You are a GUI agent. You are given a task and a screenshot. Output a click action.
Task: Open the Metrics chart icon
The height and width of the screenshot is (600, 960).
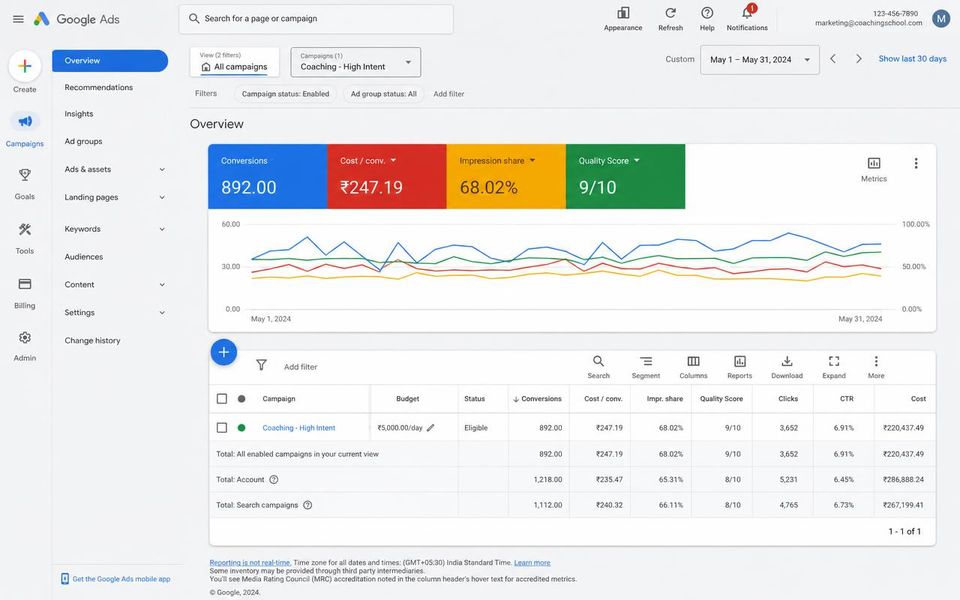pos(874,163)
